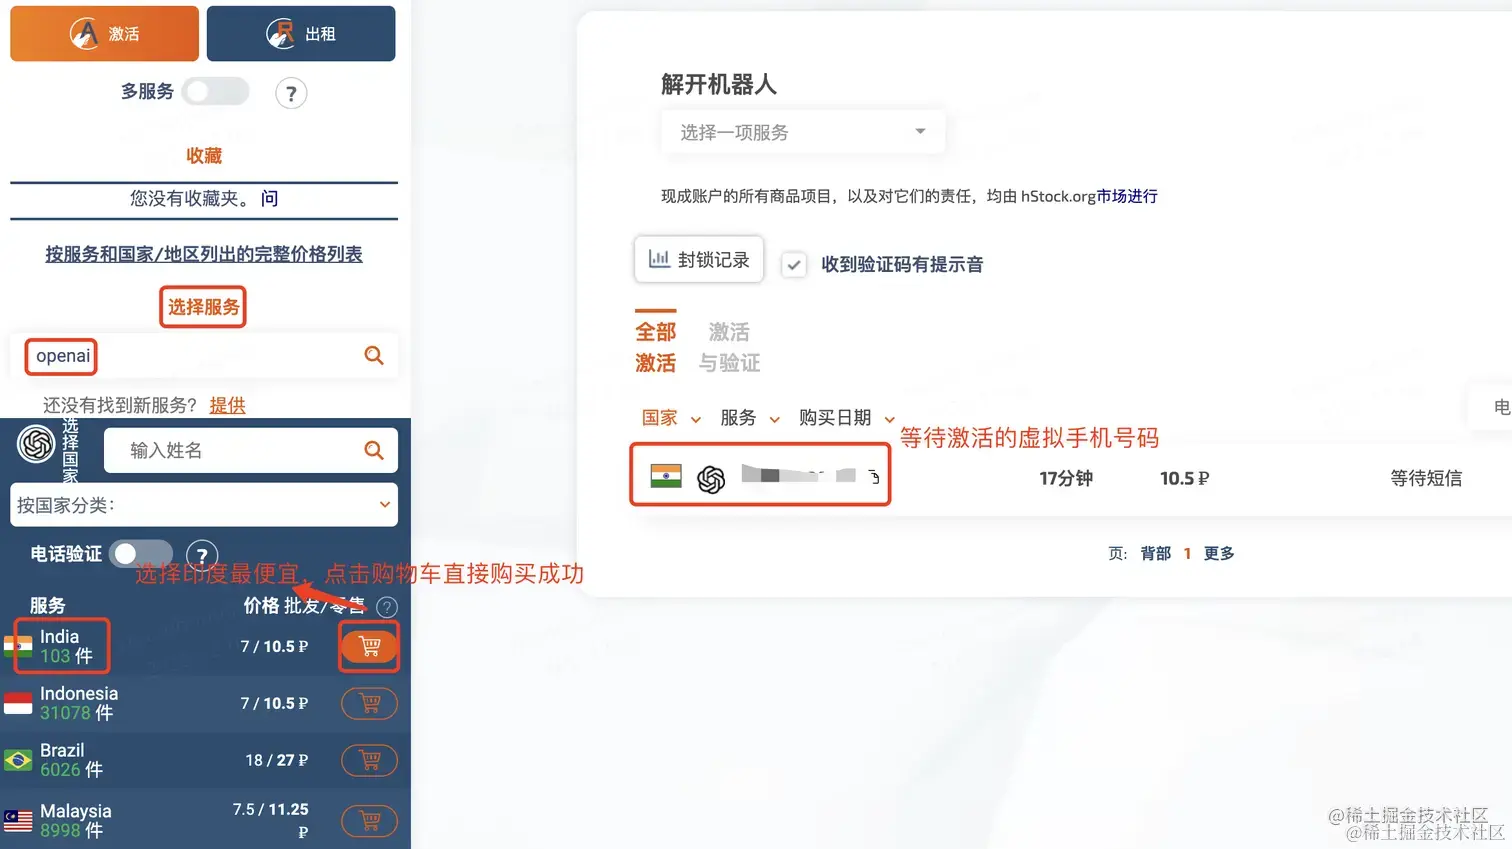1512x849 pixels.
Task: Click the service search field containing openai
Action: point(204,356)
